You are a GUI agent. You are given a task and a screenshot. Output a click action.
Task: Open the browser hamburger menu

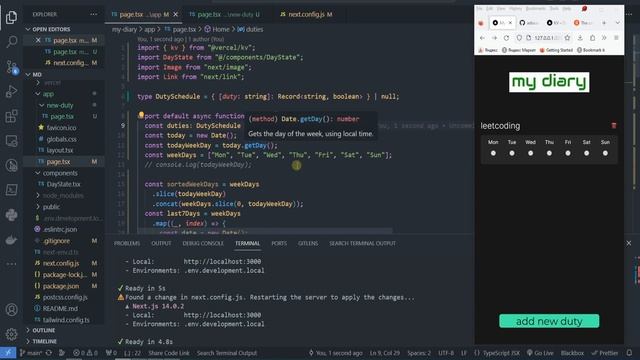tap(616, 38)
